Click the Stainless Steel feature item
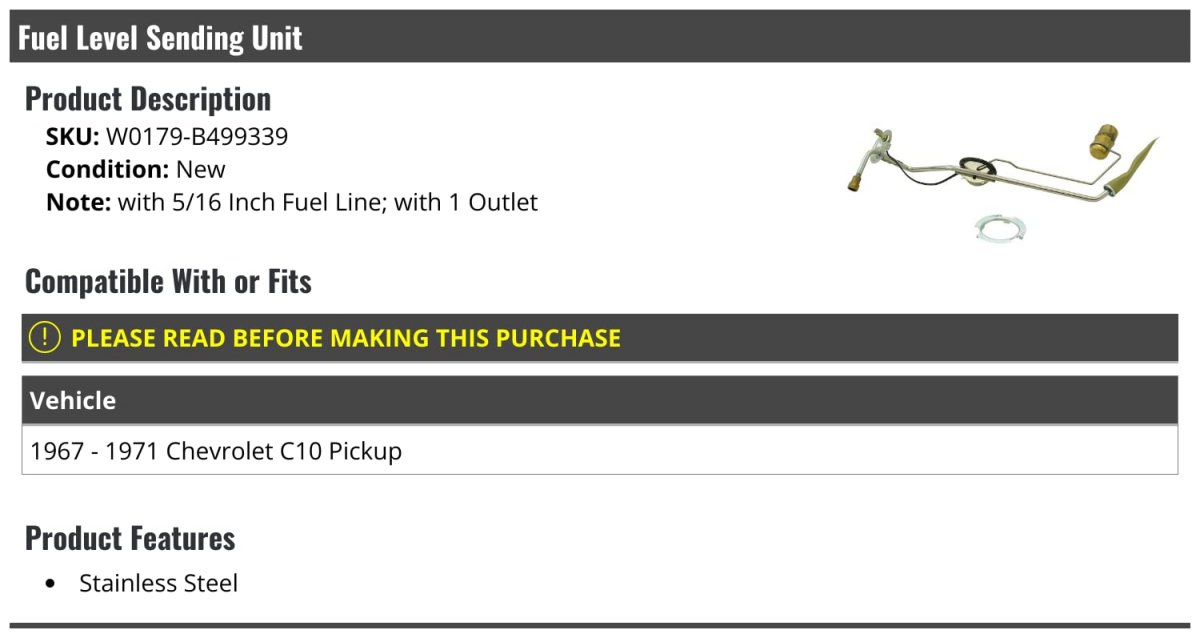This screenshot has width=1200, height=638. (159, 583)
